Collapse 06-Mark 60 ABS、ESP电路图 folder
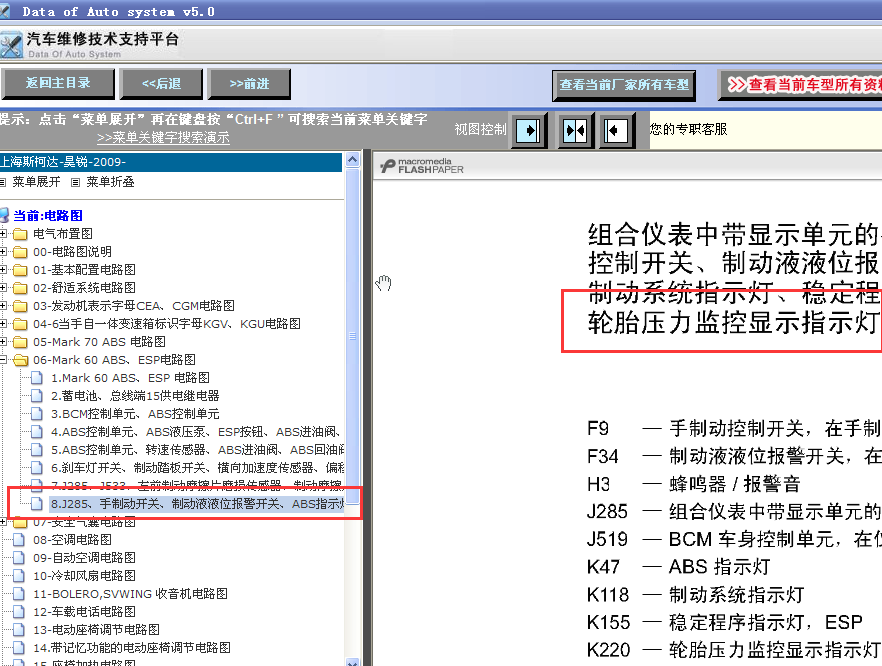882x666 pixels. pyautogui.click(x=3, y=359)
